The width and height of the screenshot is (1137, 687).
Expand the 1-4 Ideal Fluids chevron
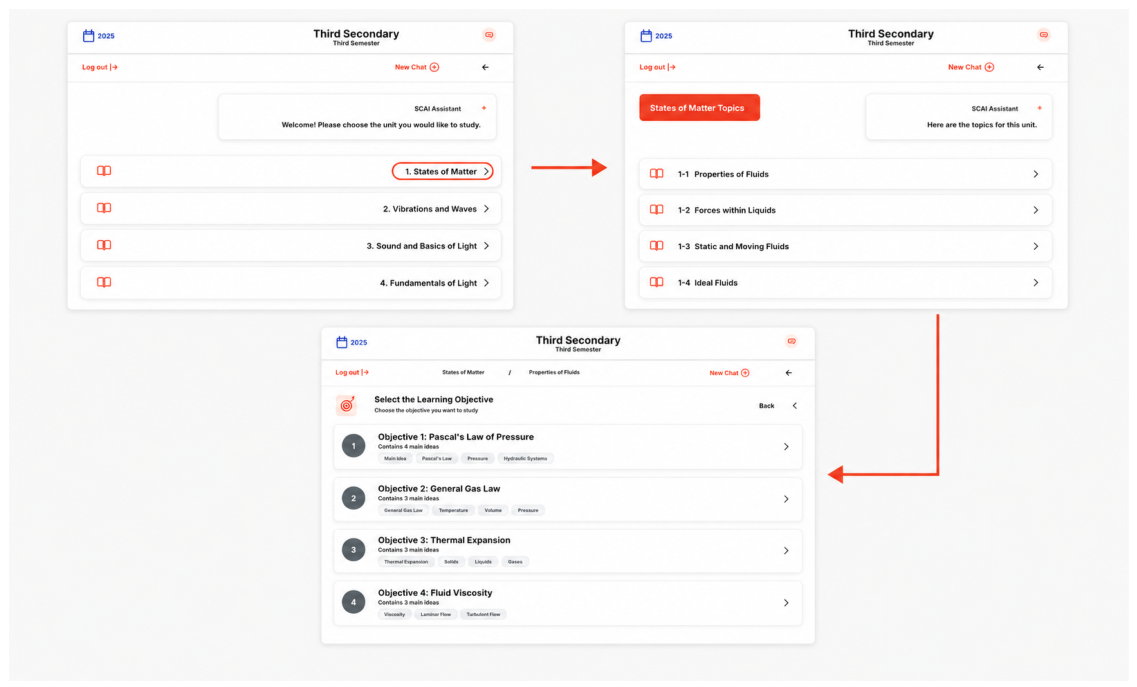pos(1035,283)
